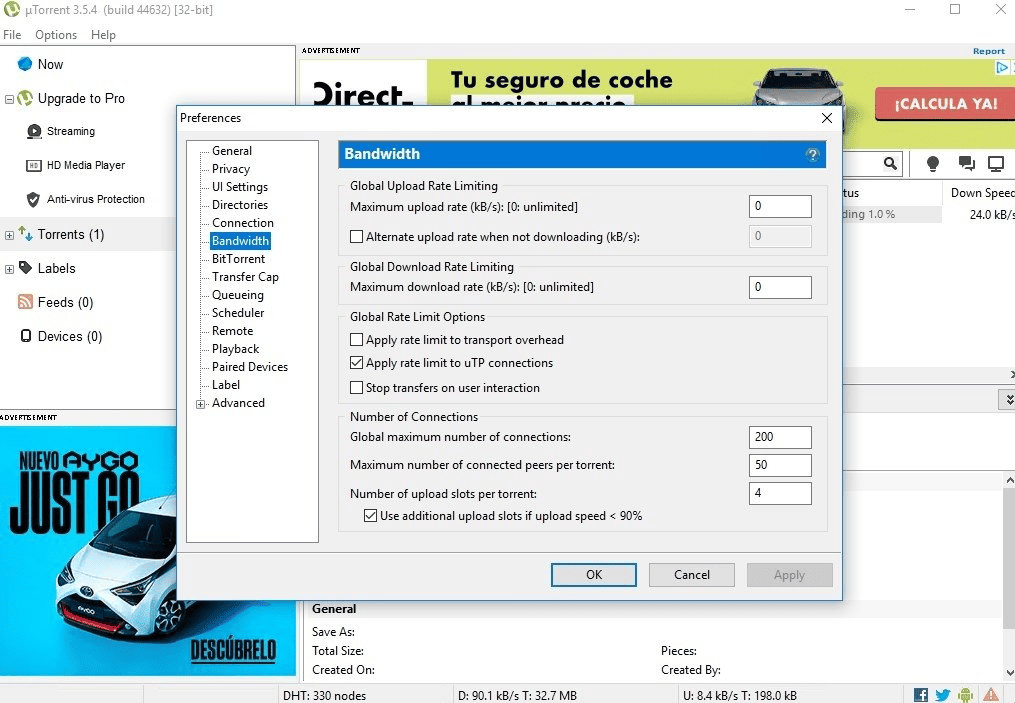Click Global maximum number of connections field
Screen dimensions: 1015x703
[x=780, y=437]
